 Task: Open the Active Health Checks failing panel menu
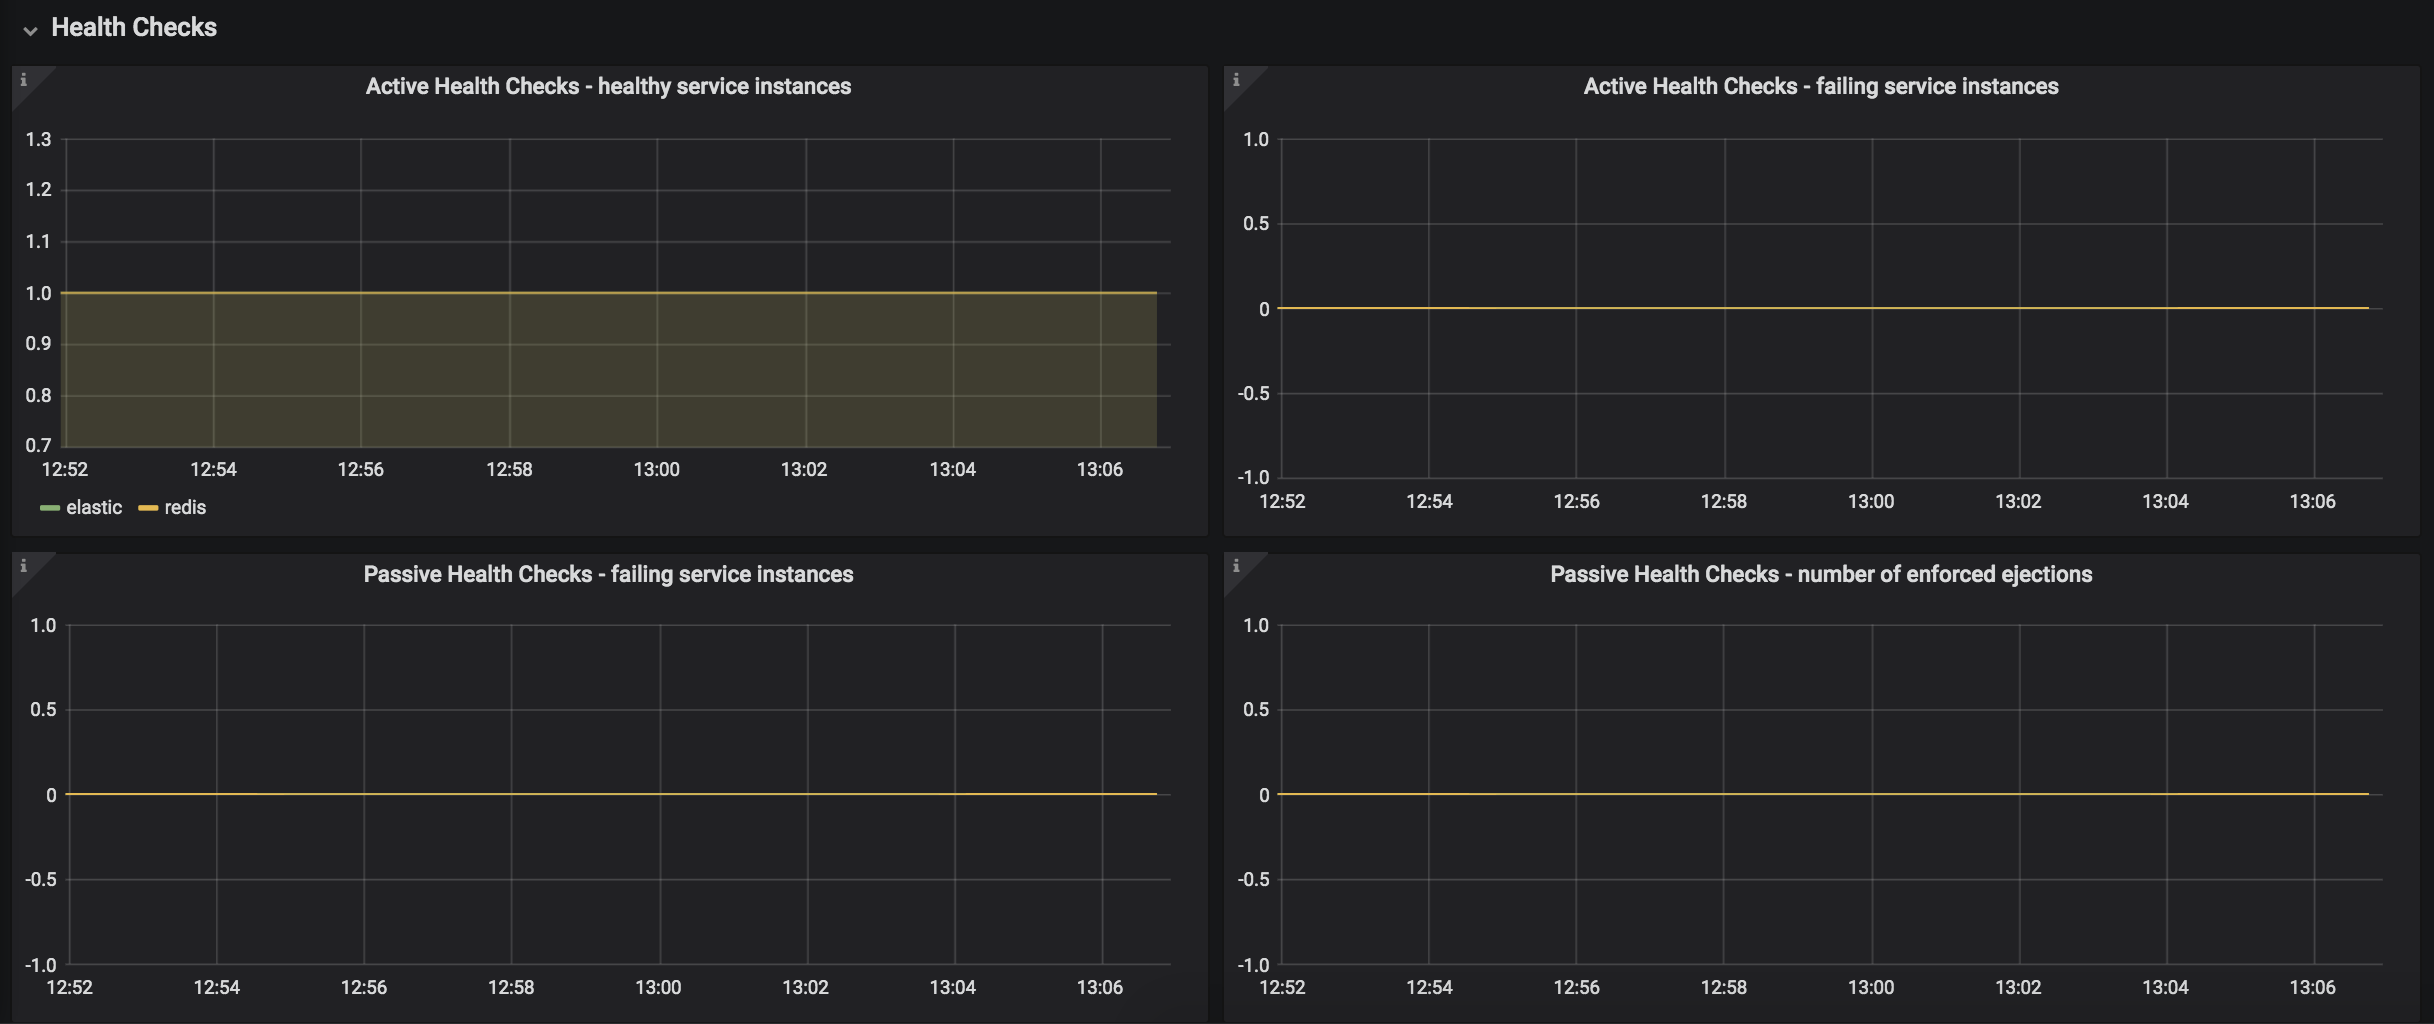tap(1821, 86)
